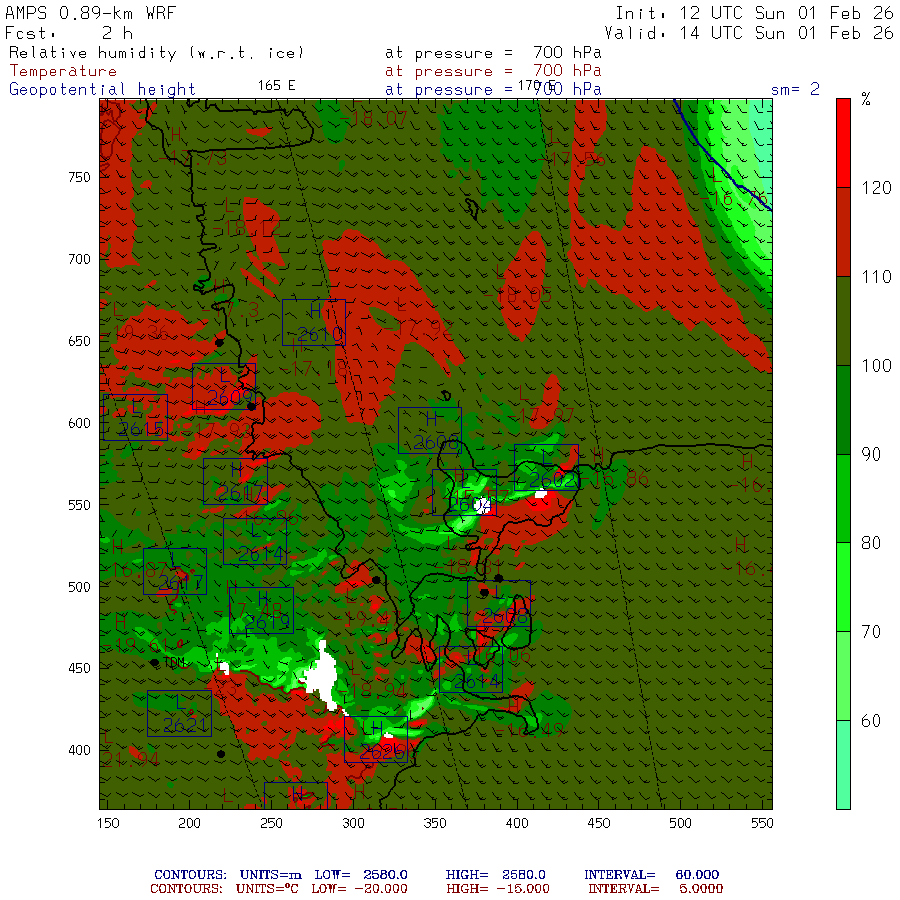
Task: Click the boxed "L 2615" height label
Action: pyautogui.click(x=135, y=417)
